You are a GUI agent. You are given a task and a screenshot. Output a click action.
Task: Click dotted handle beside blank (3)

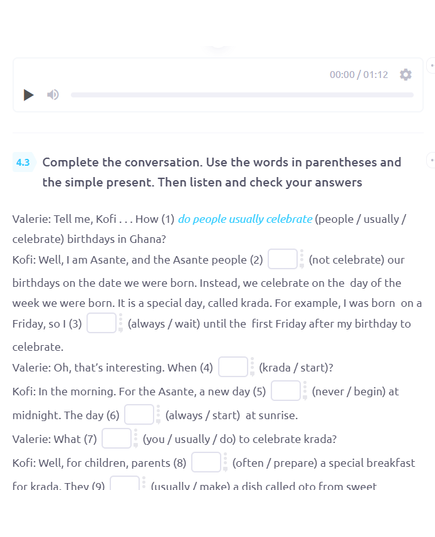pos(121,323)
